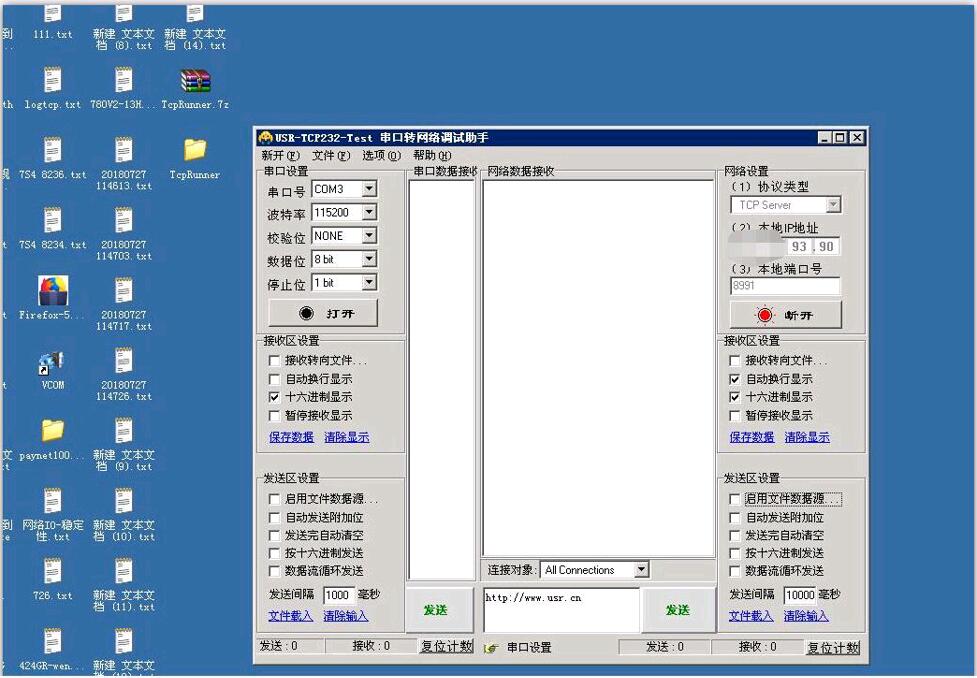
Task: Open the 115200 baud rate dropdown
Action: (369, 212)
